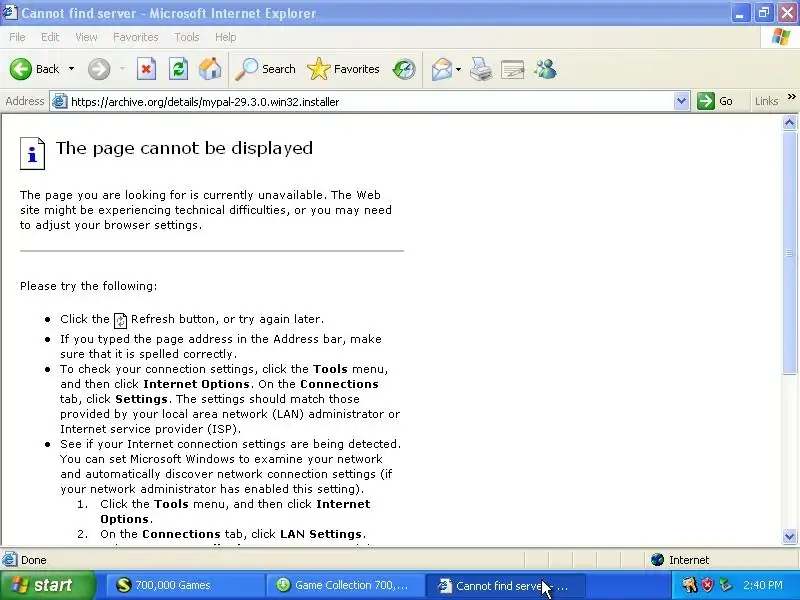Launch Messenger from the toolbar icon
The width and height of the screenshot is (800, 600).
(545, 69)
